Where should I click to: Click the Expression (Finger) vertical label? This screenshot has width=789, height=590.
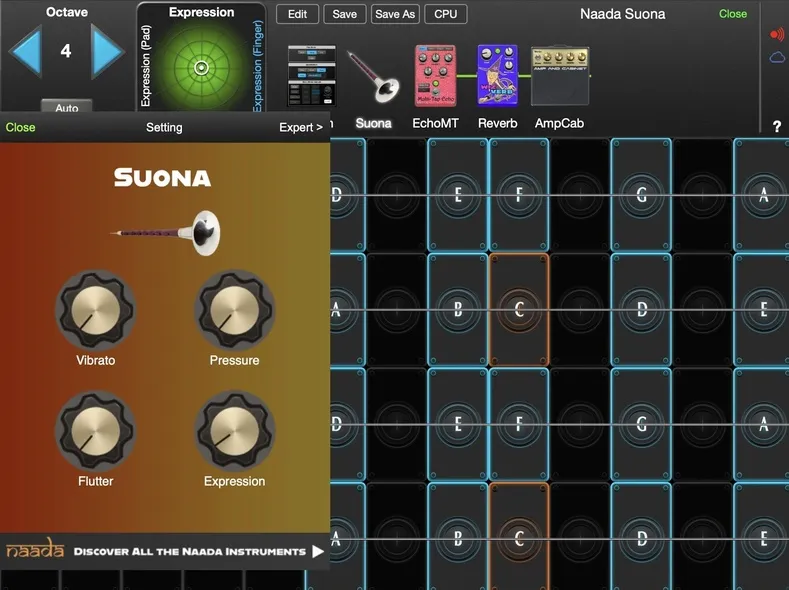point(258,65)
